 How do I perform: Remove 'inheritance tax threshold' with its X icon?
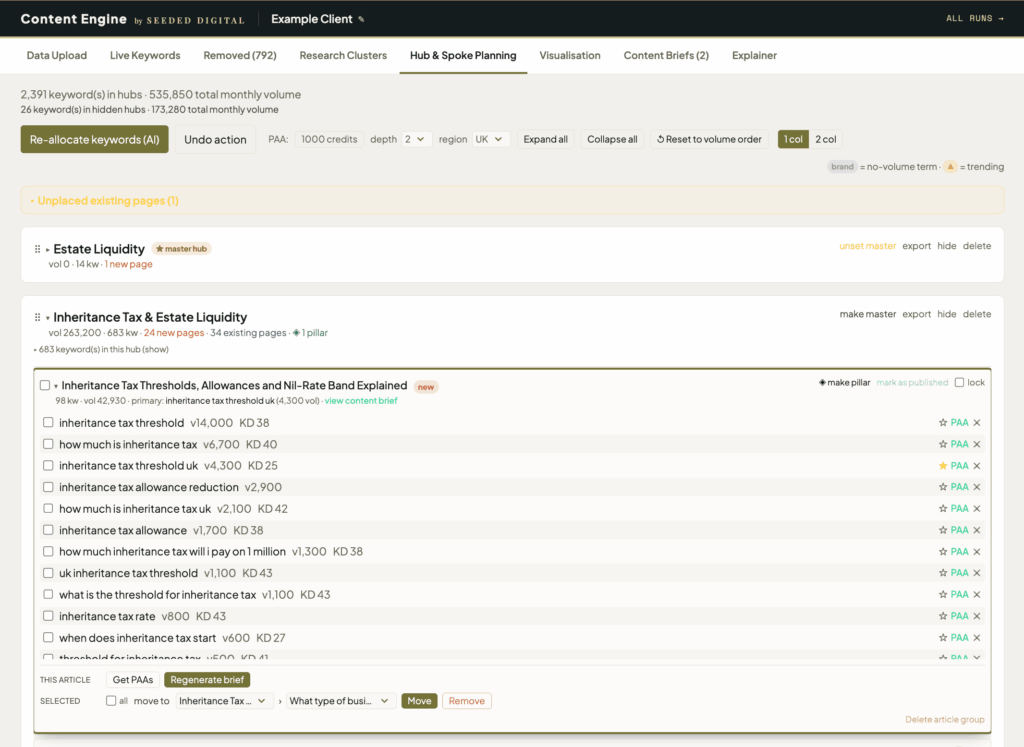coord(977,422)
